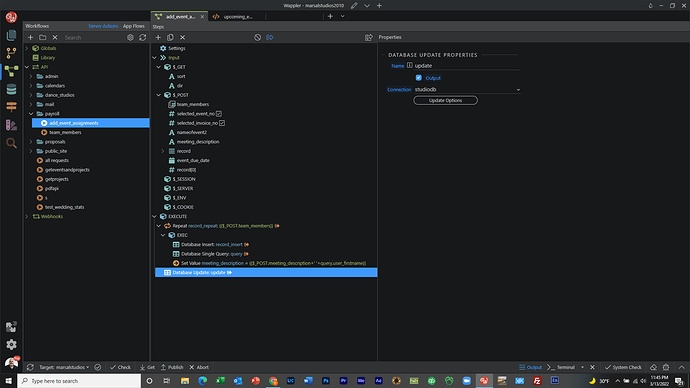Click the Check button

click(x=120, y=367)
